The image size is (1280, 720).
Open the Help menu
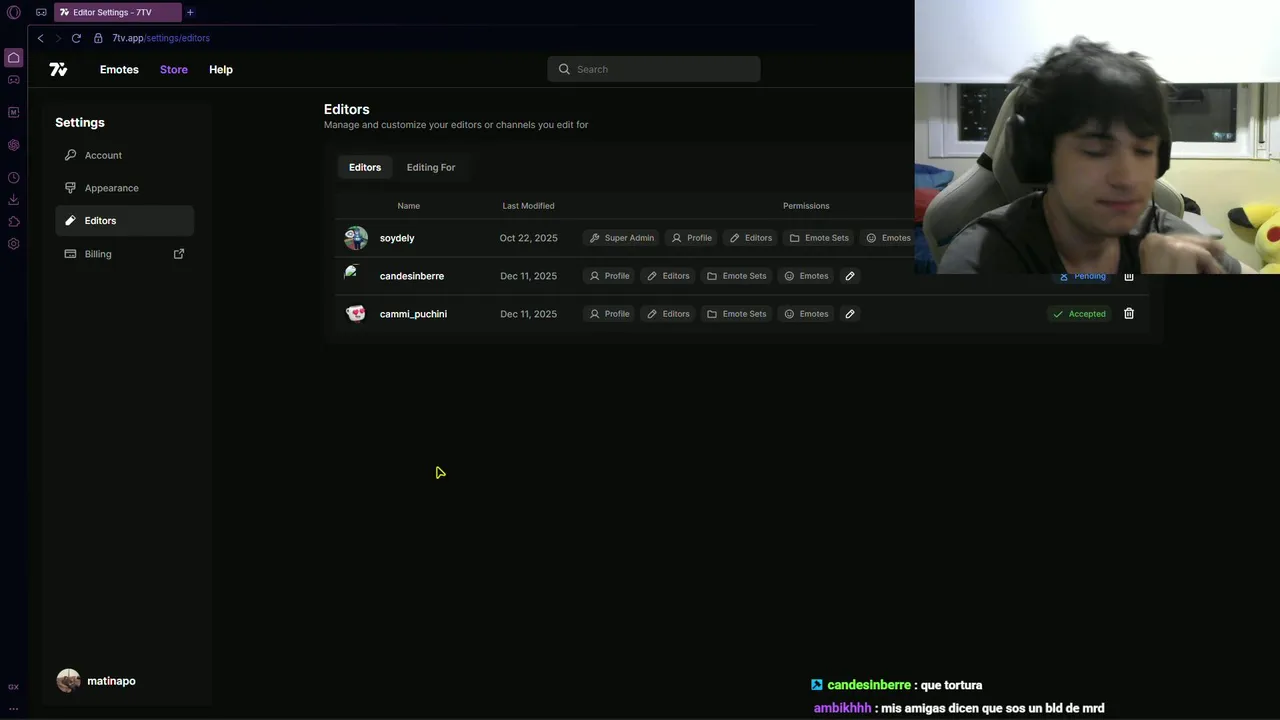(221, 69)
